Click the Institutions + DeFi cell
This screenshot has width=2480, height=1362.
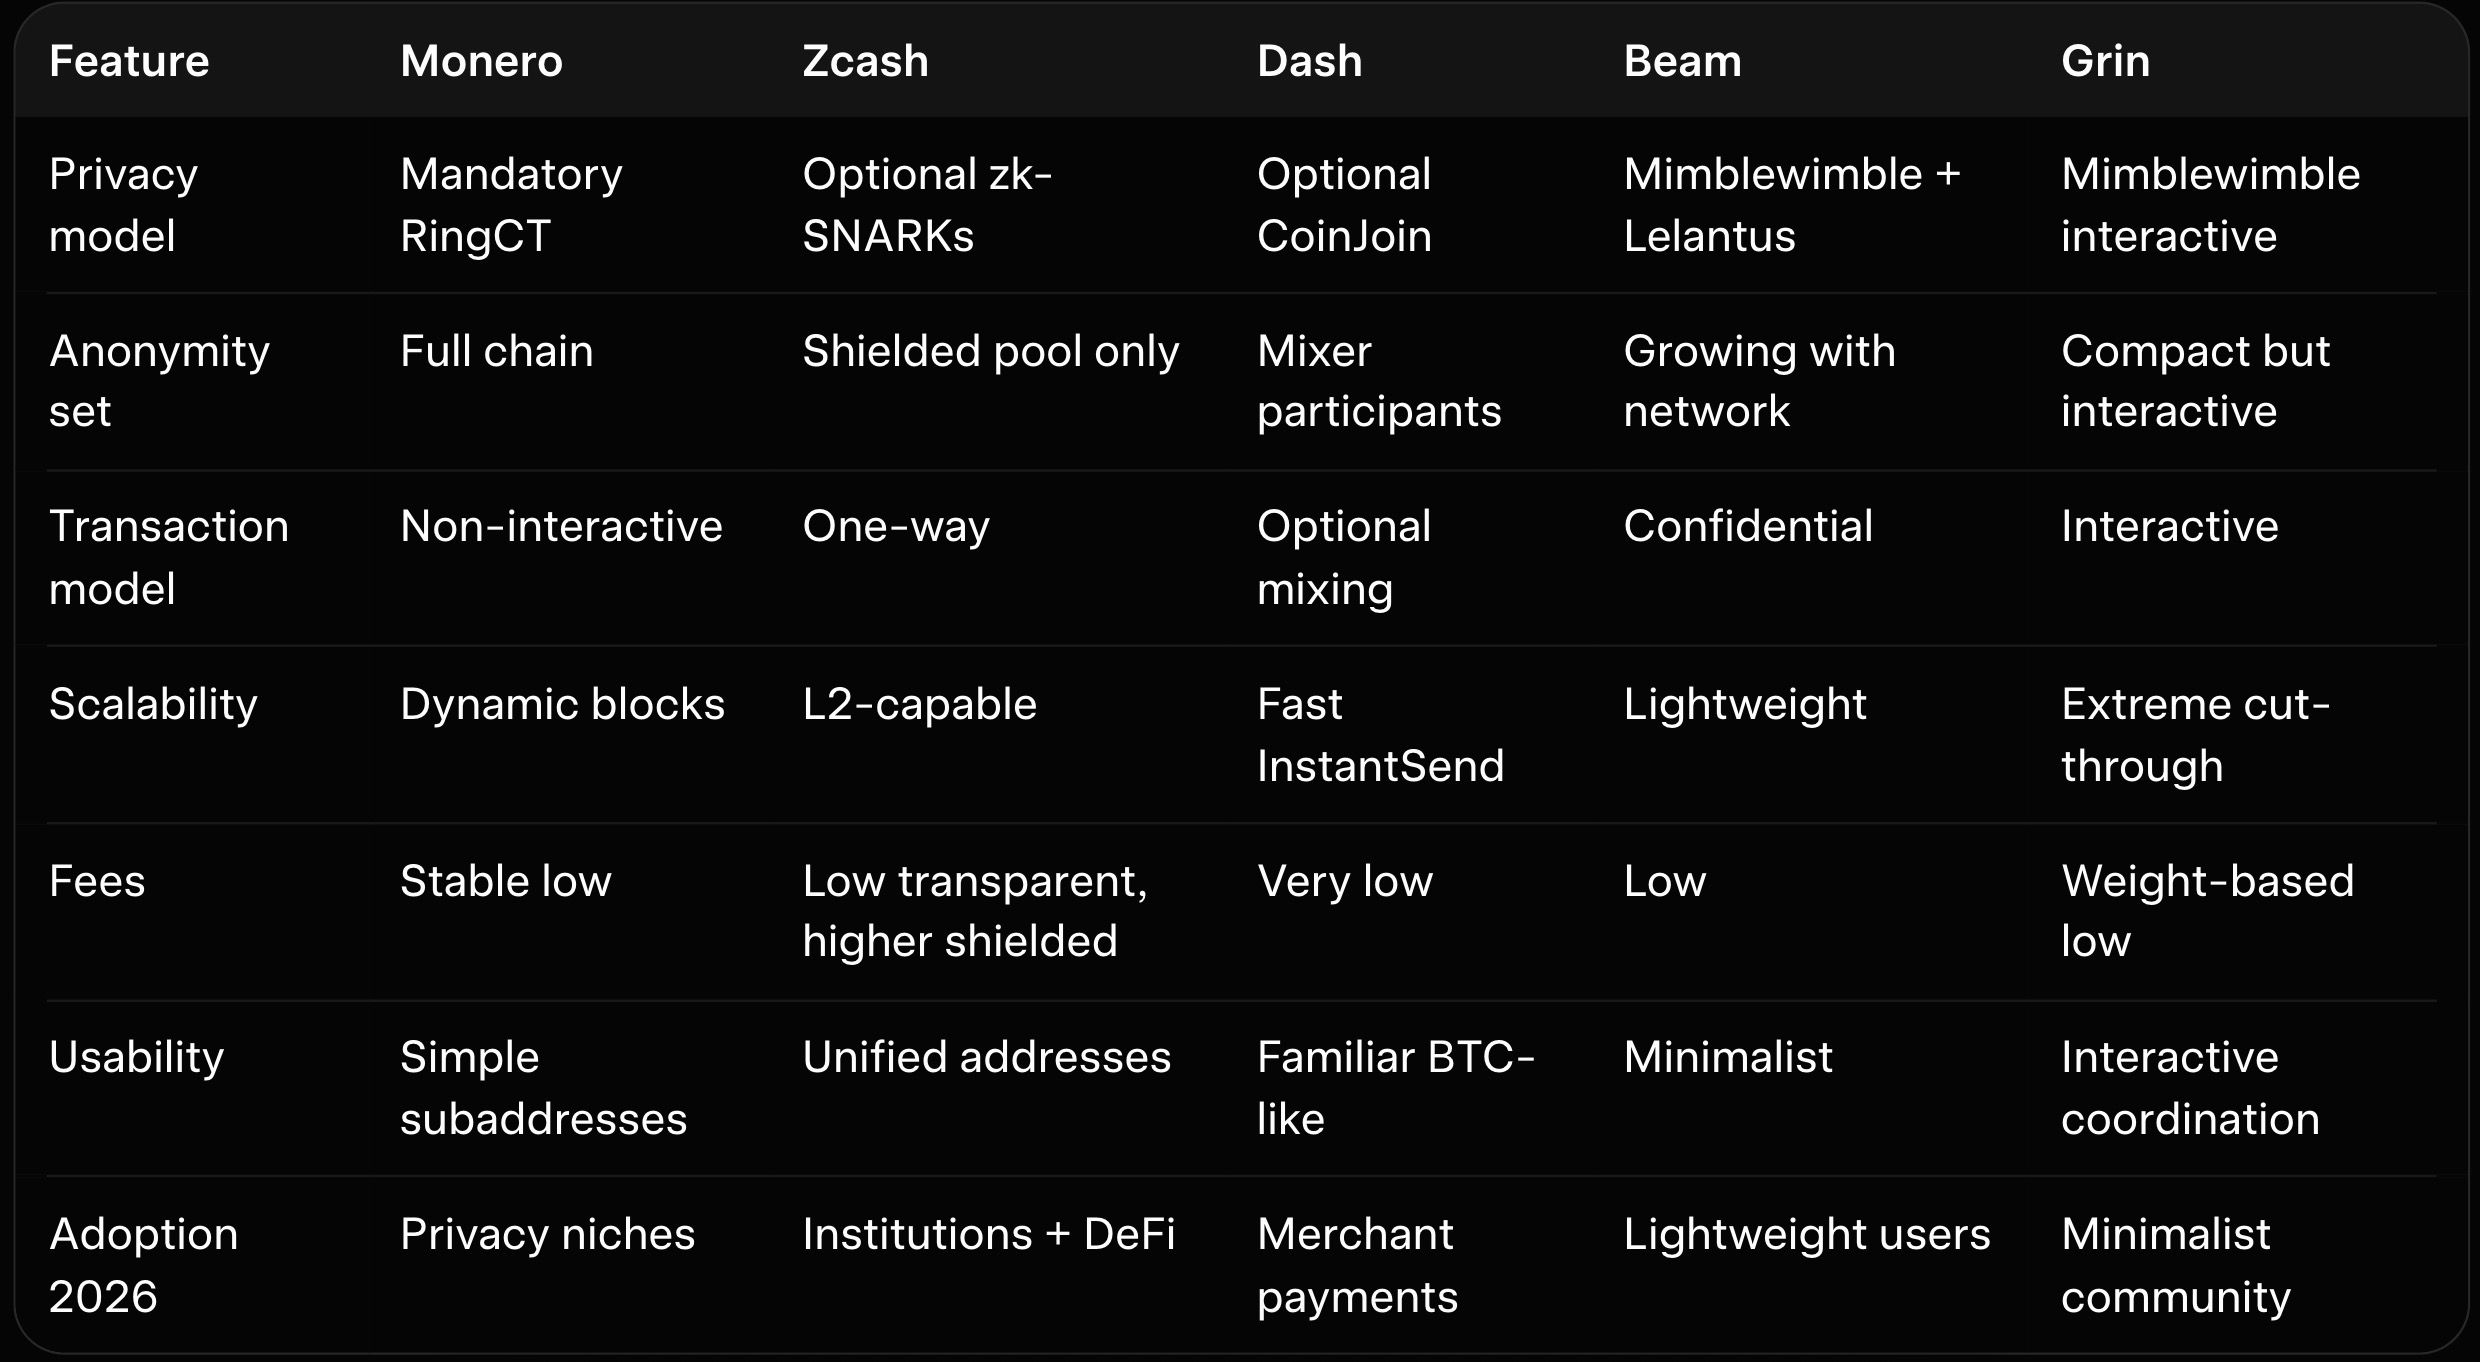point(988,1234)
